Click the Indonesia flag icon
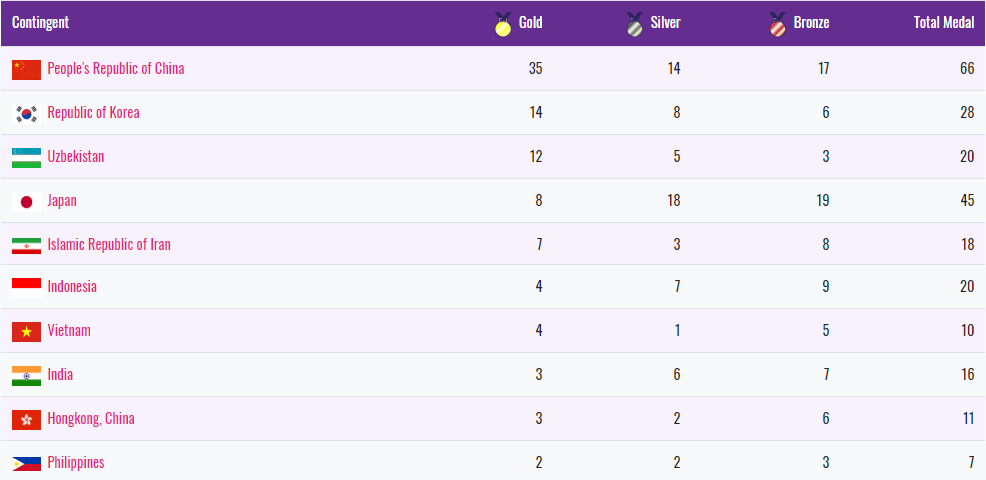The width and height of the screenshot is (986, 480). 26,287
